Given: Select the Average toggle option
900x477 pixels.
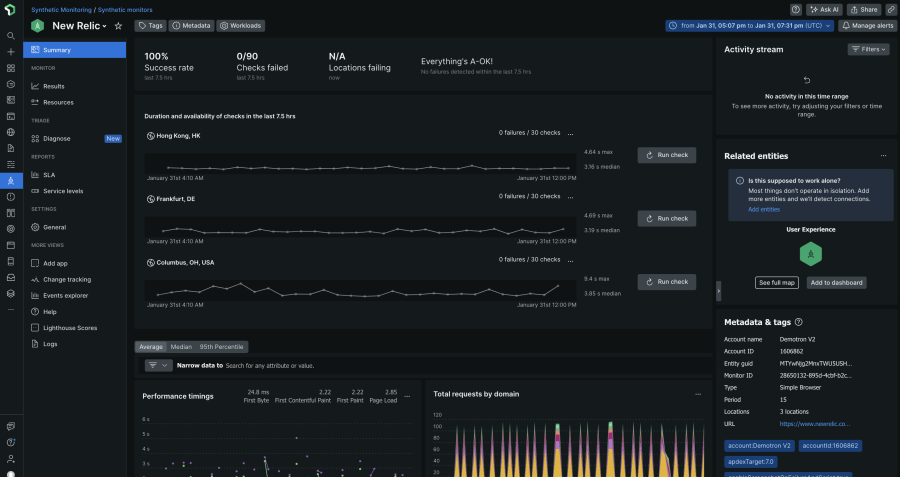Looking at the screenshot, I should coord(151,347).
